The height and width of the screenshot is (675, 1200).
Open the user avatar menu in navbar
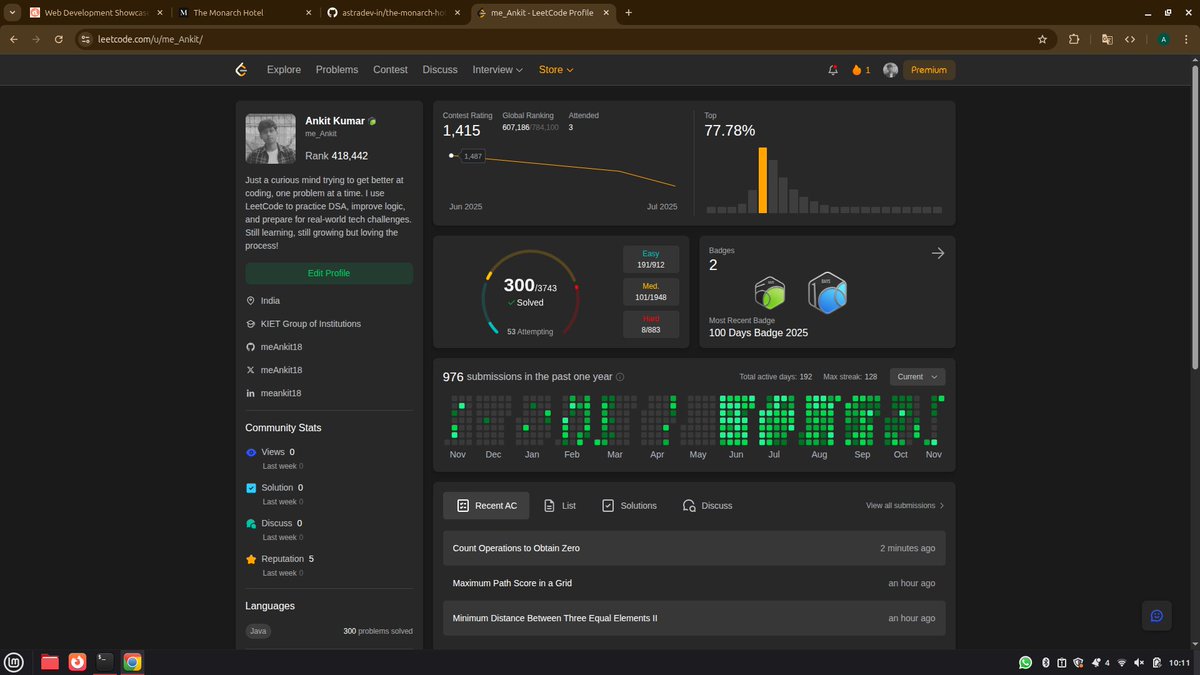pyautogui.click(x=890, y=70)
